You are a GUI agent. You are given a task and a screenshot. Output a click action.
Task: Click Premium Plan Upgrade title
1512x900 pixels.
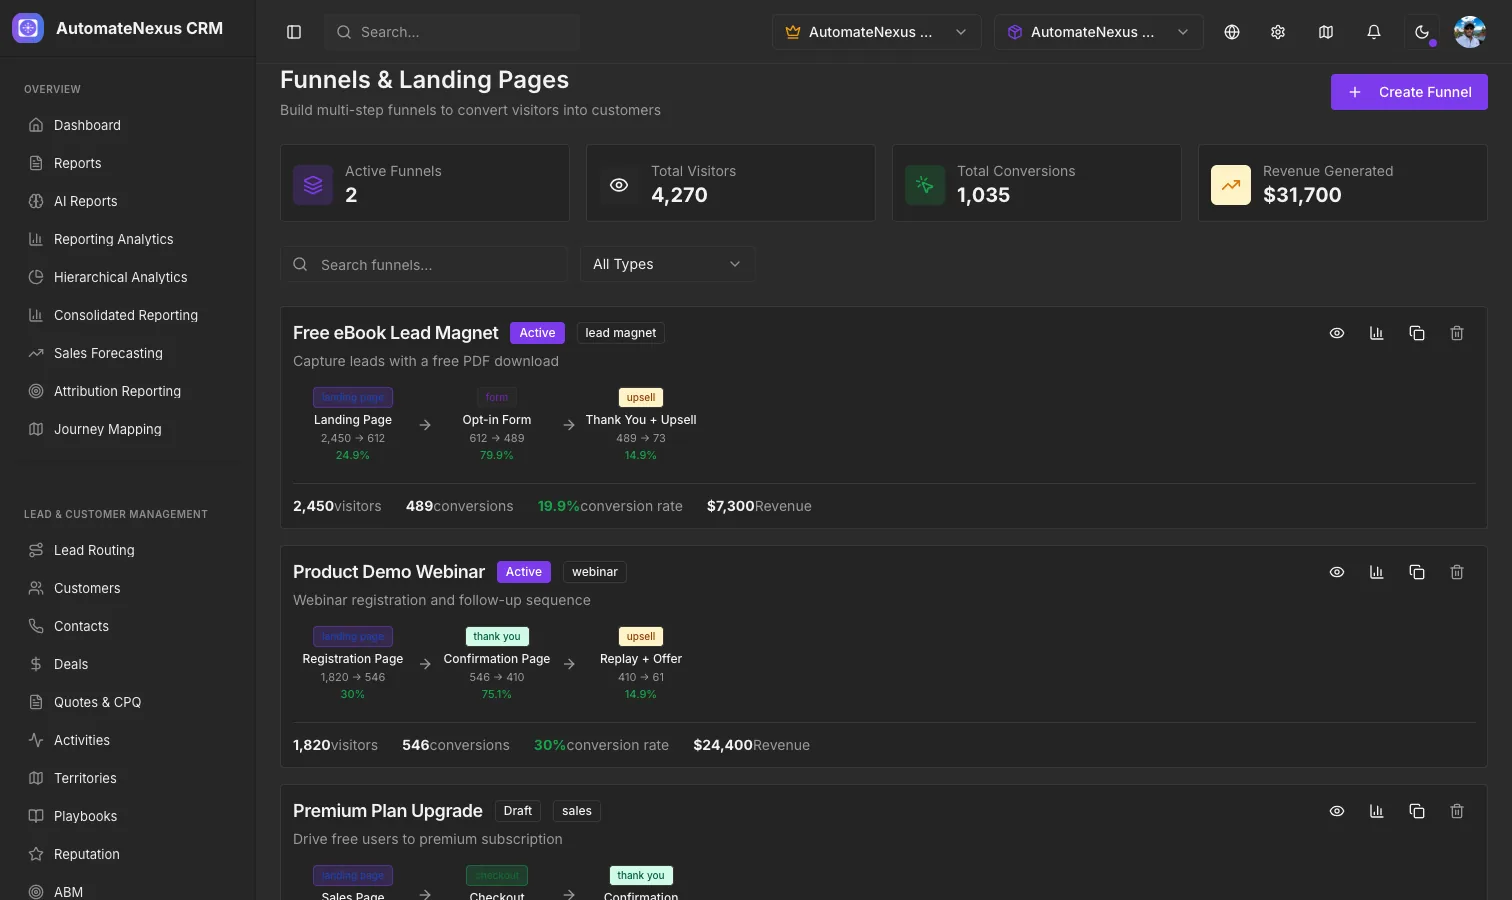point(388,811)
